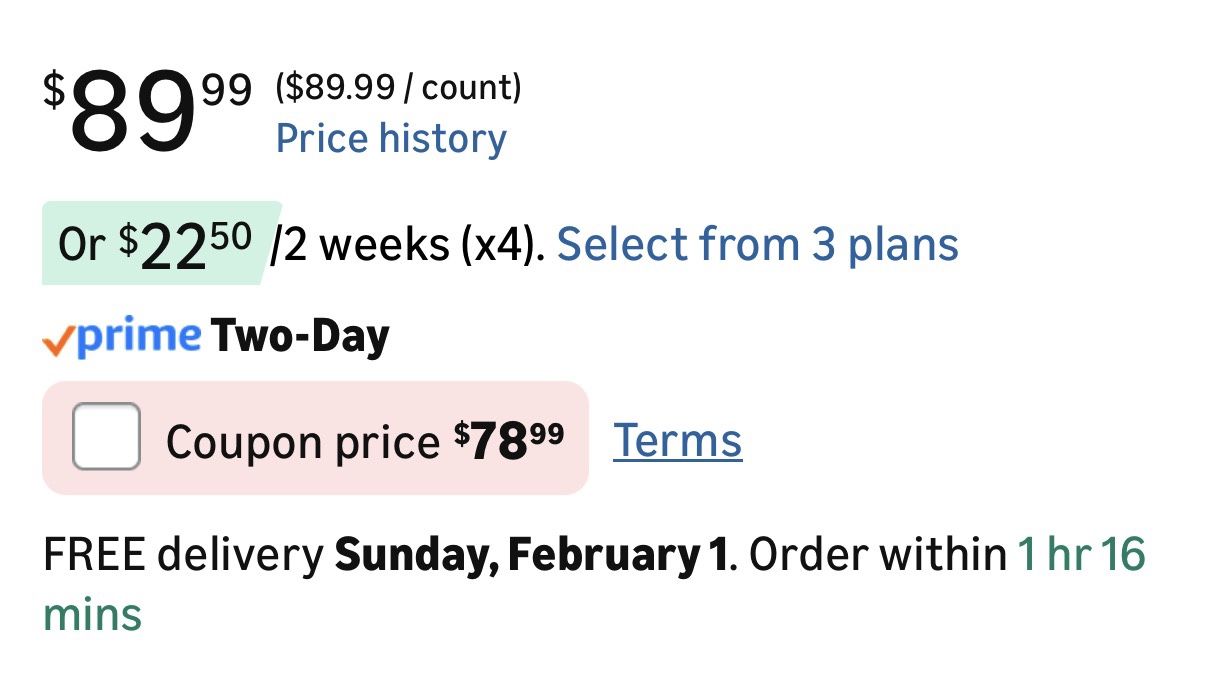Click the Order within text
1206x682 pixels.
pyautogui.click(x=877, y=555)
